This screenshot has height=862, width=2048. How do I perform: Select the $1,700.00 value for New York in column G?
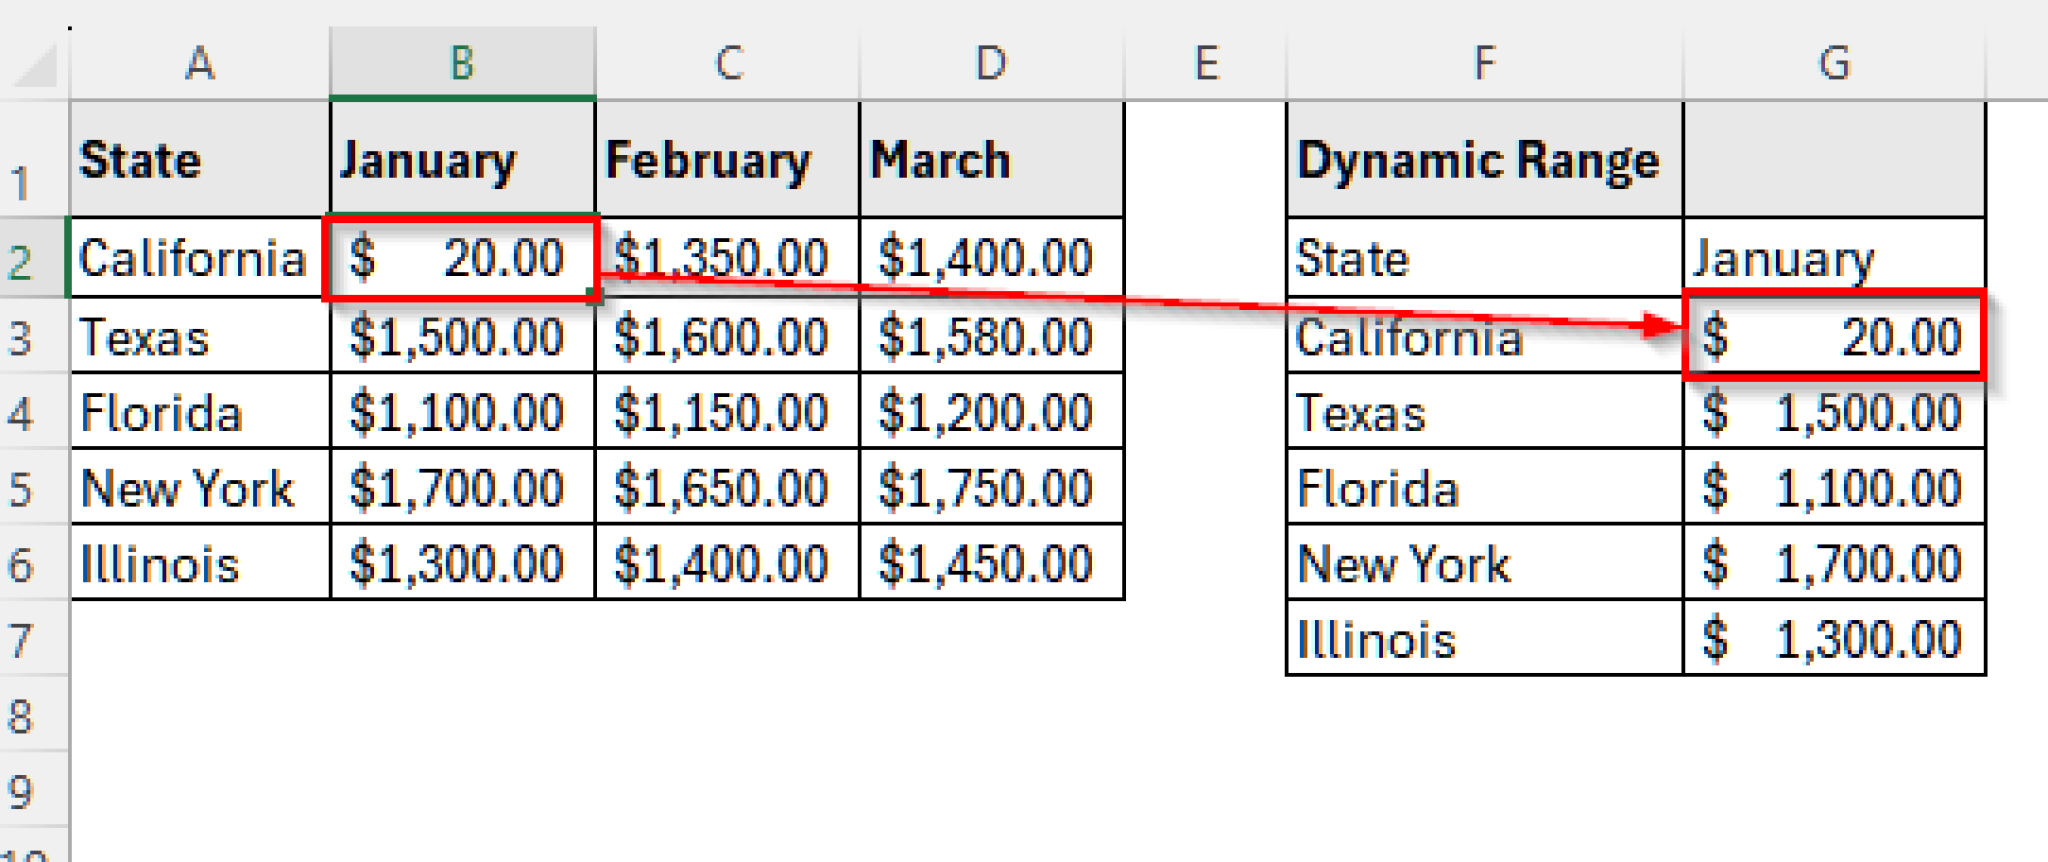pyautogui.click(x=1835, y=562)
